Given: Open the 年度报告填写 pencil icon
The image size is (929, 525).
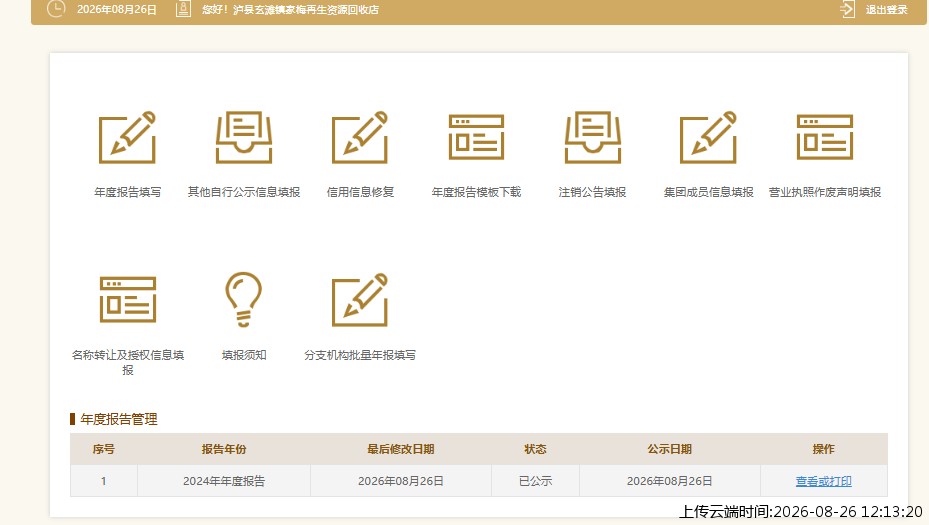Looking at the screenshot, I should coord(127,137).
